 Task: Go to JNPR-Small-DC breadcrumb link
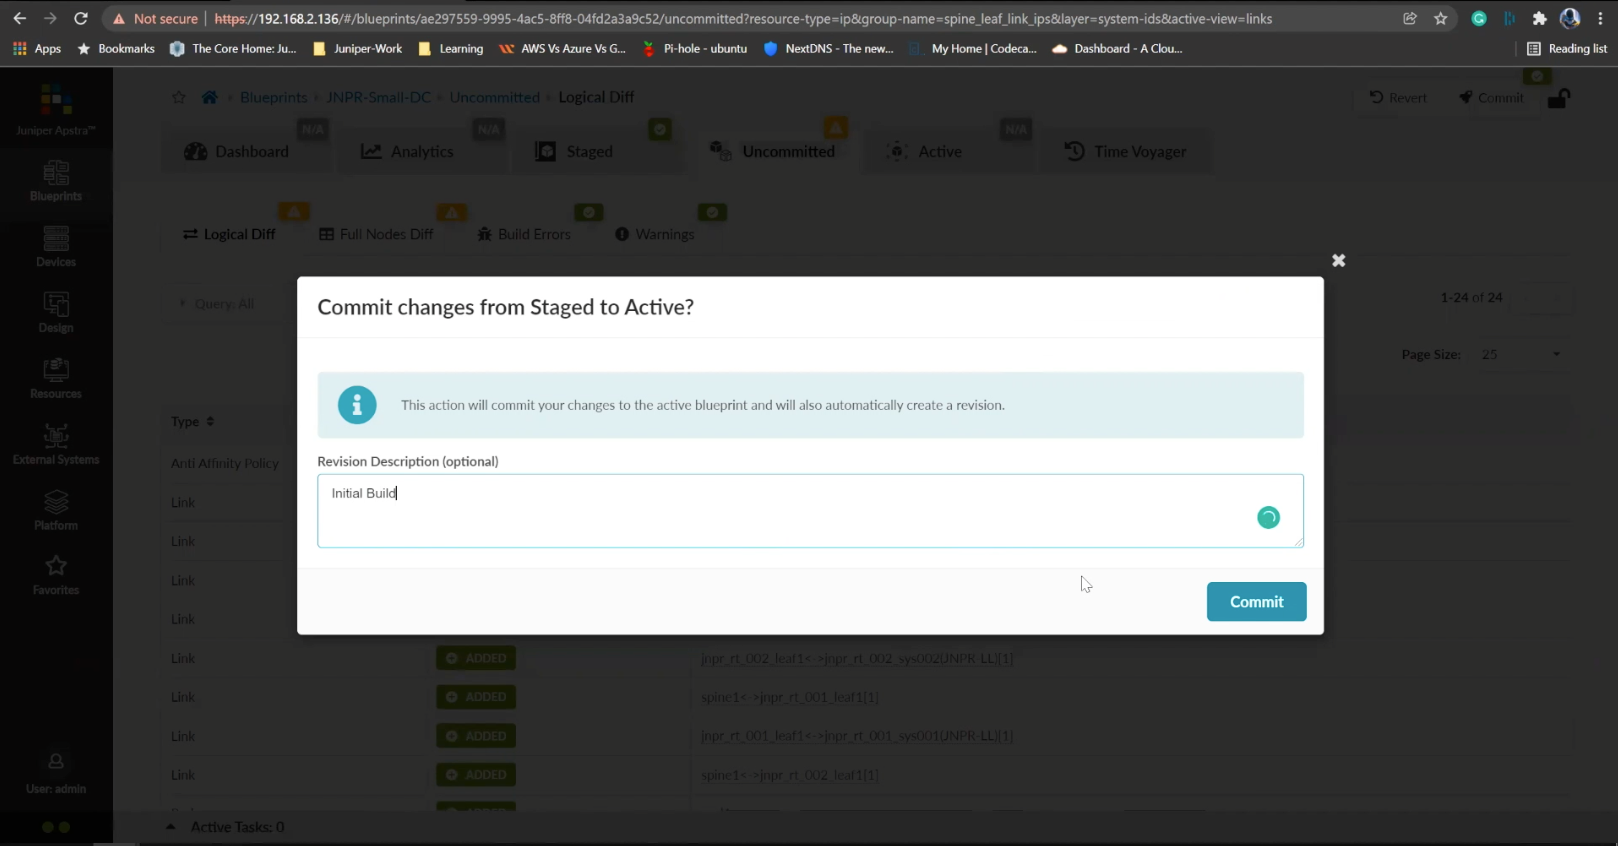379,97
